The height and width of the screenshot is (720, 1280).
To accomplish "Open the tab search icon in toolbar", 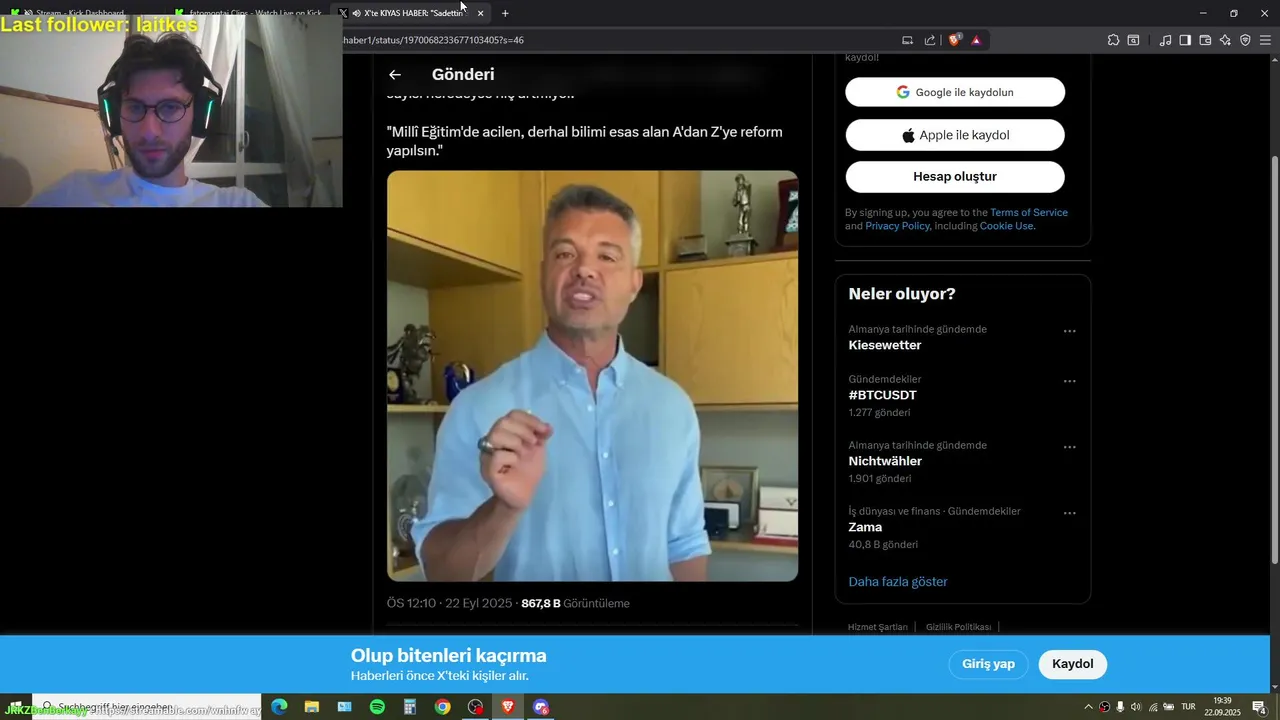I will pyautogui.click(x=1133, y=40).
